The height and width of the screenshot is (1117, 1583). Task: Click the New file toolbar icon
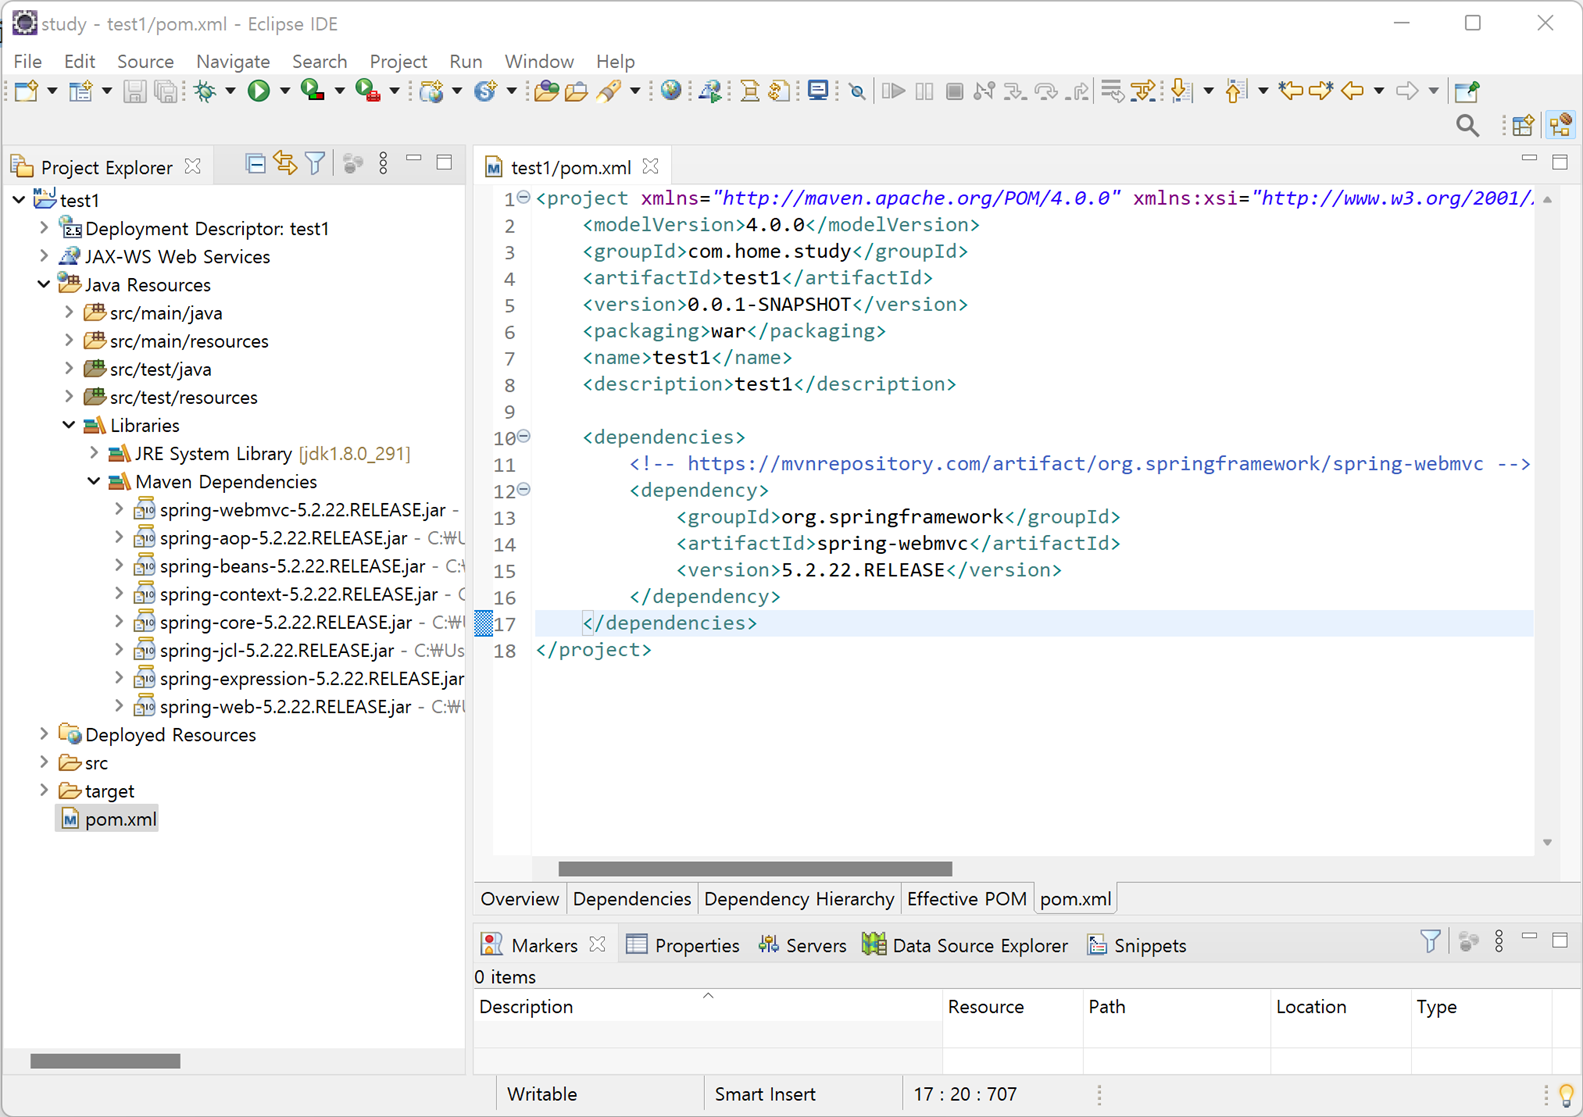pyautogui.click(x=27, y=91)
